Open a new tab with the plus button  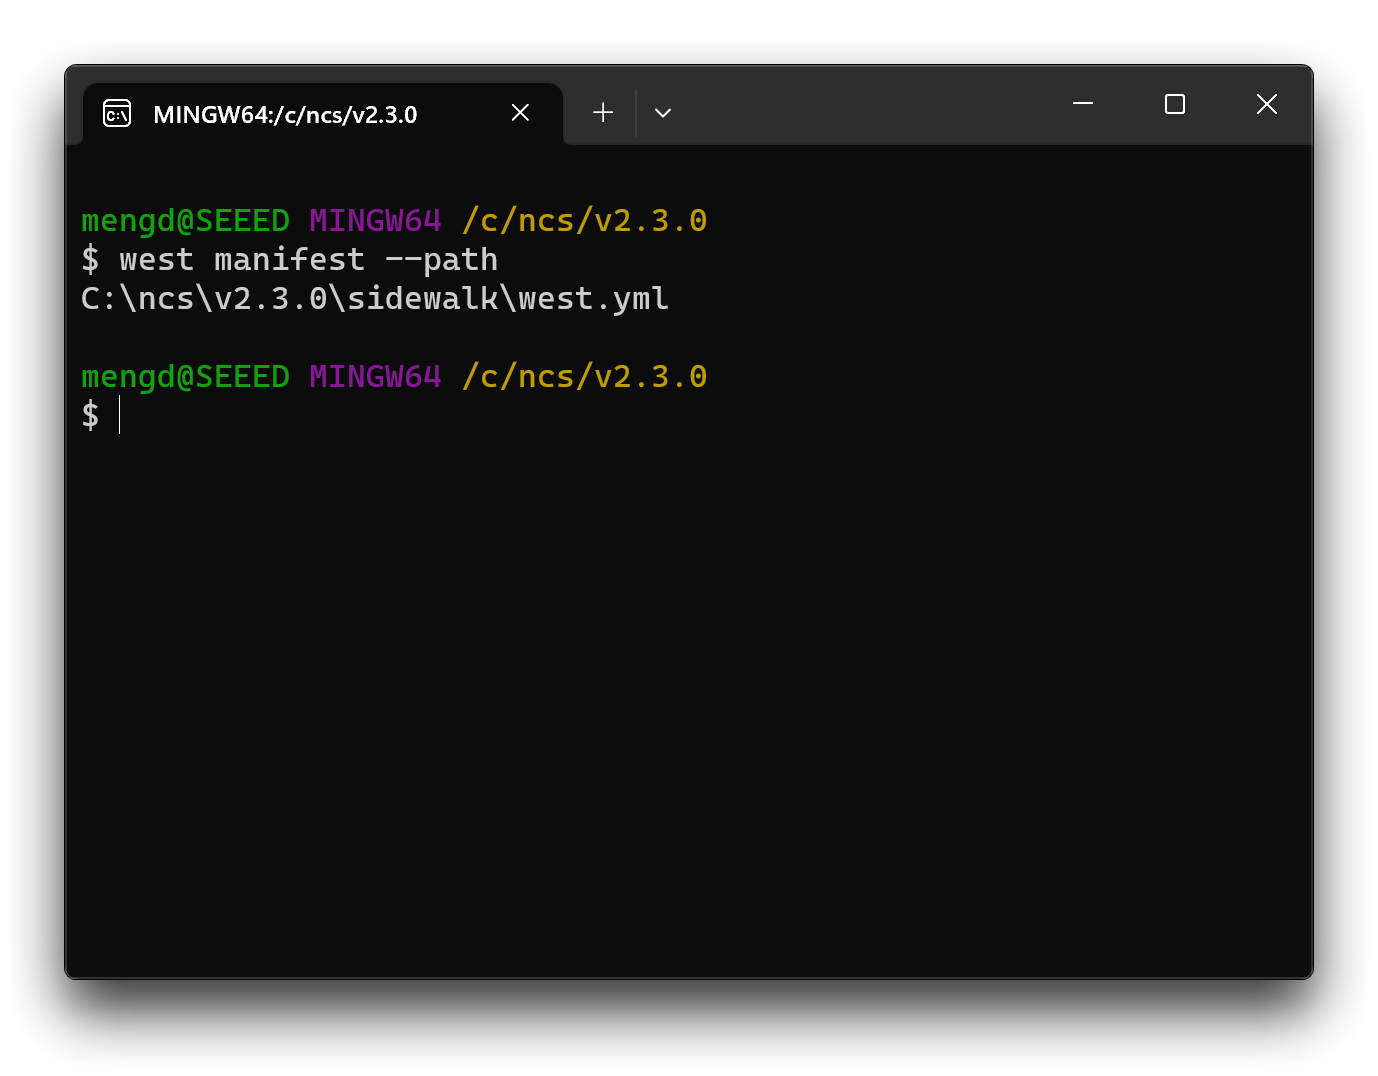(603, 113)
